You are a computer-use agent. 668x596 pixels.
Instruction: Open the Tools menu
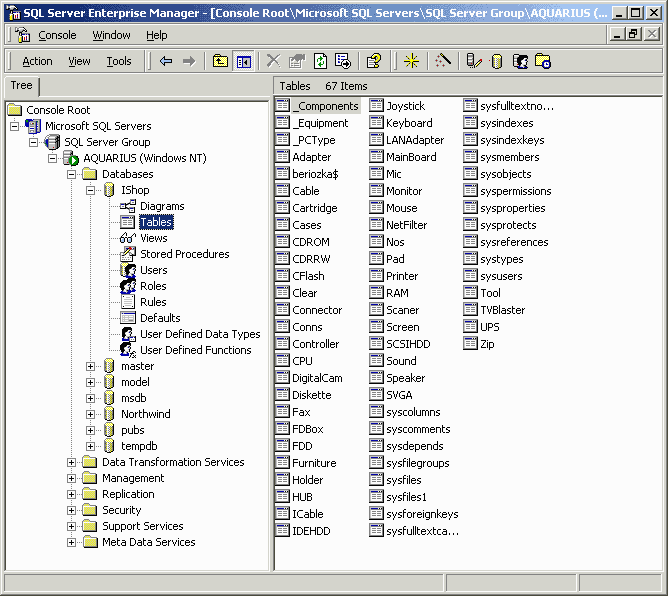click(x=119, y=61)
